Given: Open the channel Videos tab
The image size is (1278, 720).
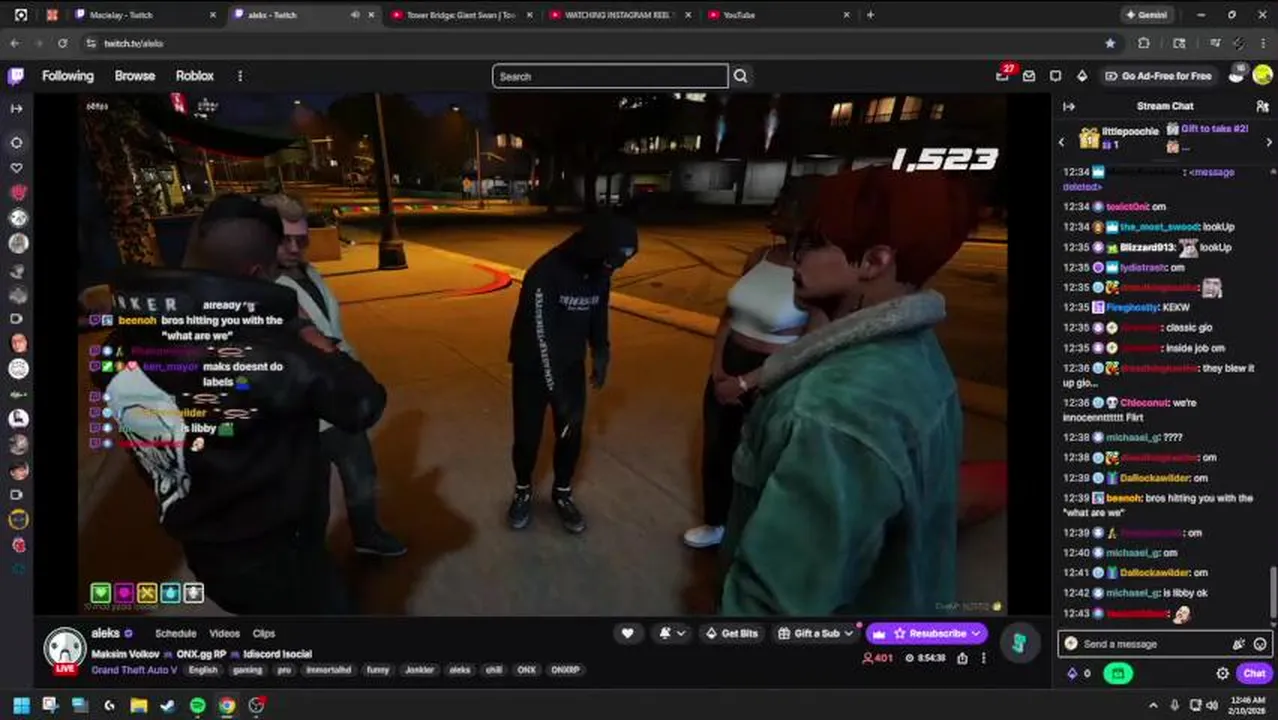Looking at the screenshot, I should pos(224,634).
